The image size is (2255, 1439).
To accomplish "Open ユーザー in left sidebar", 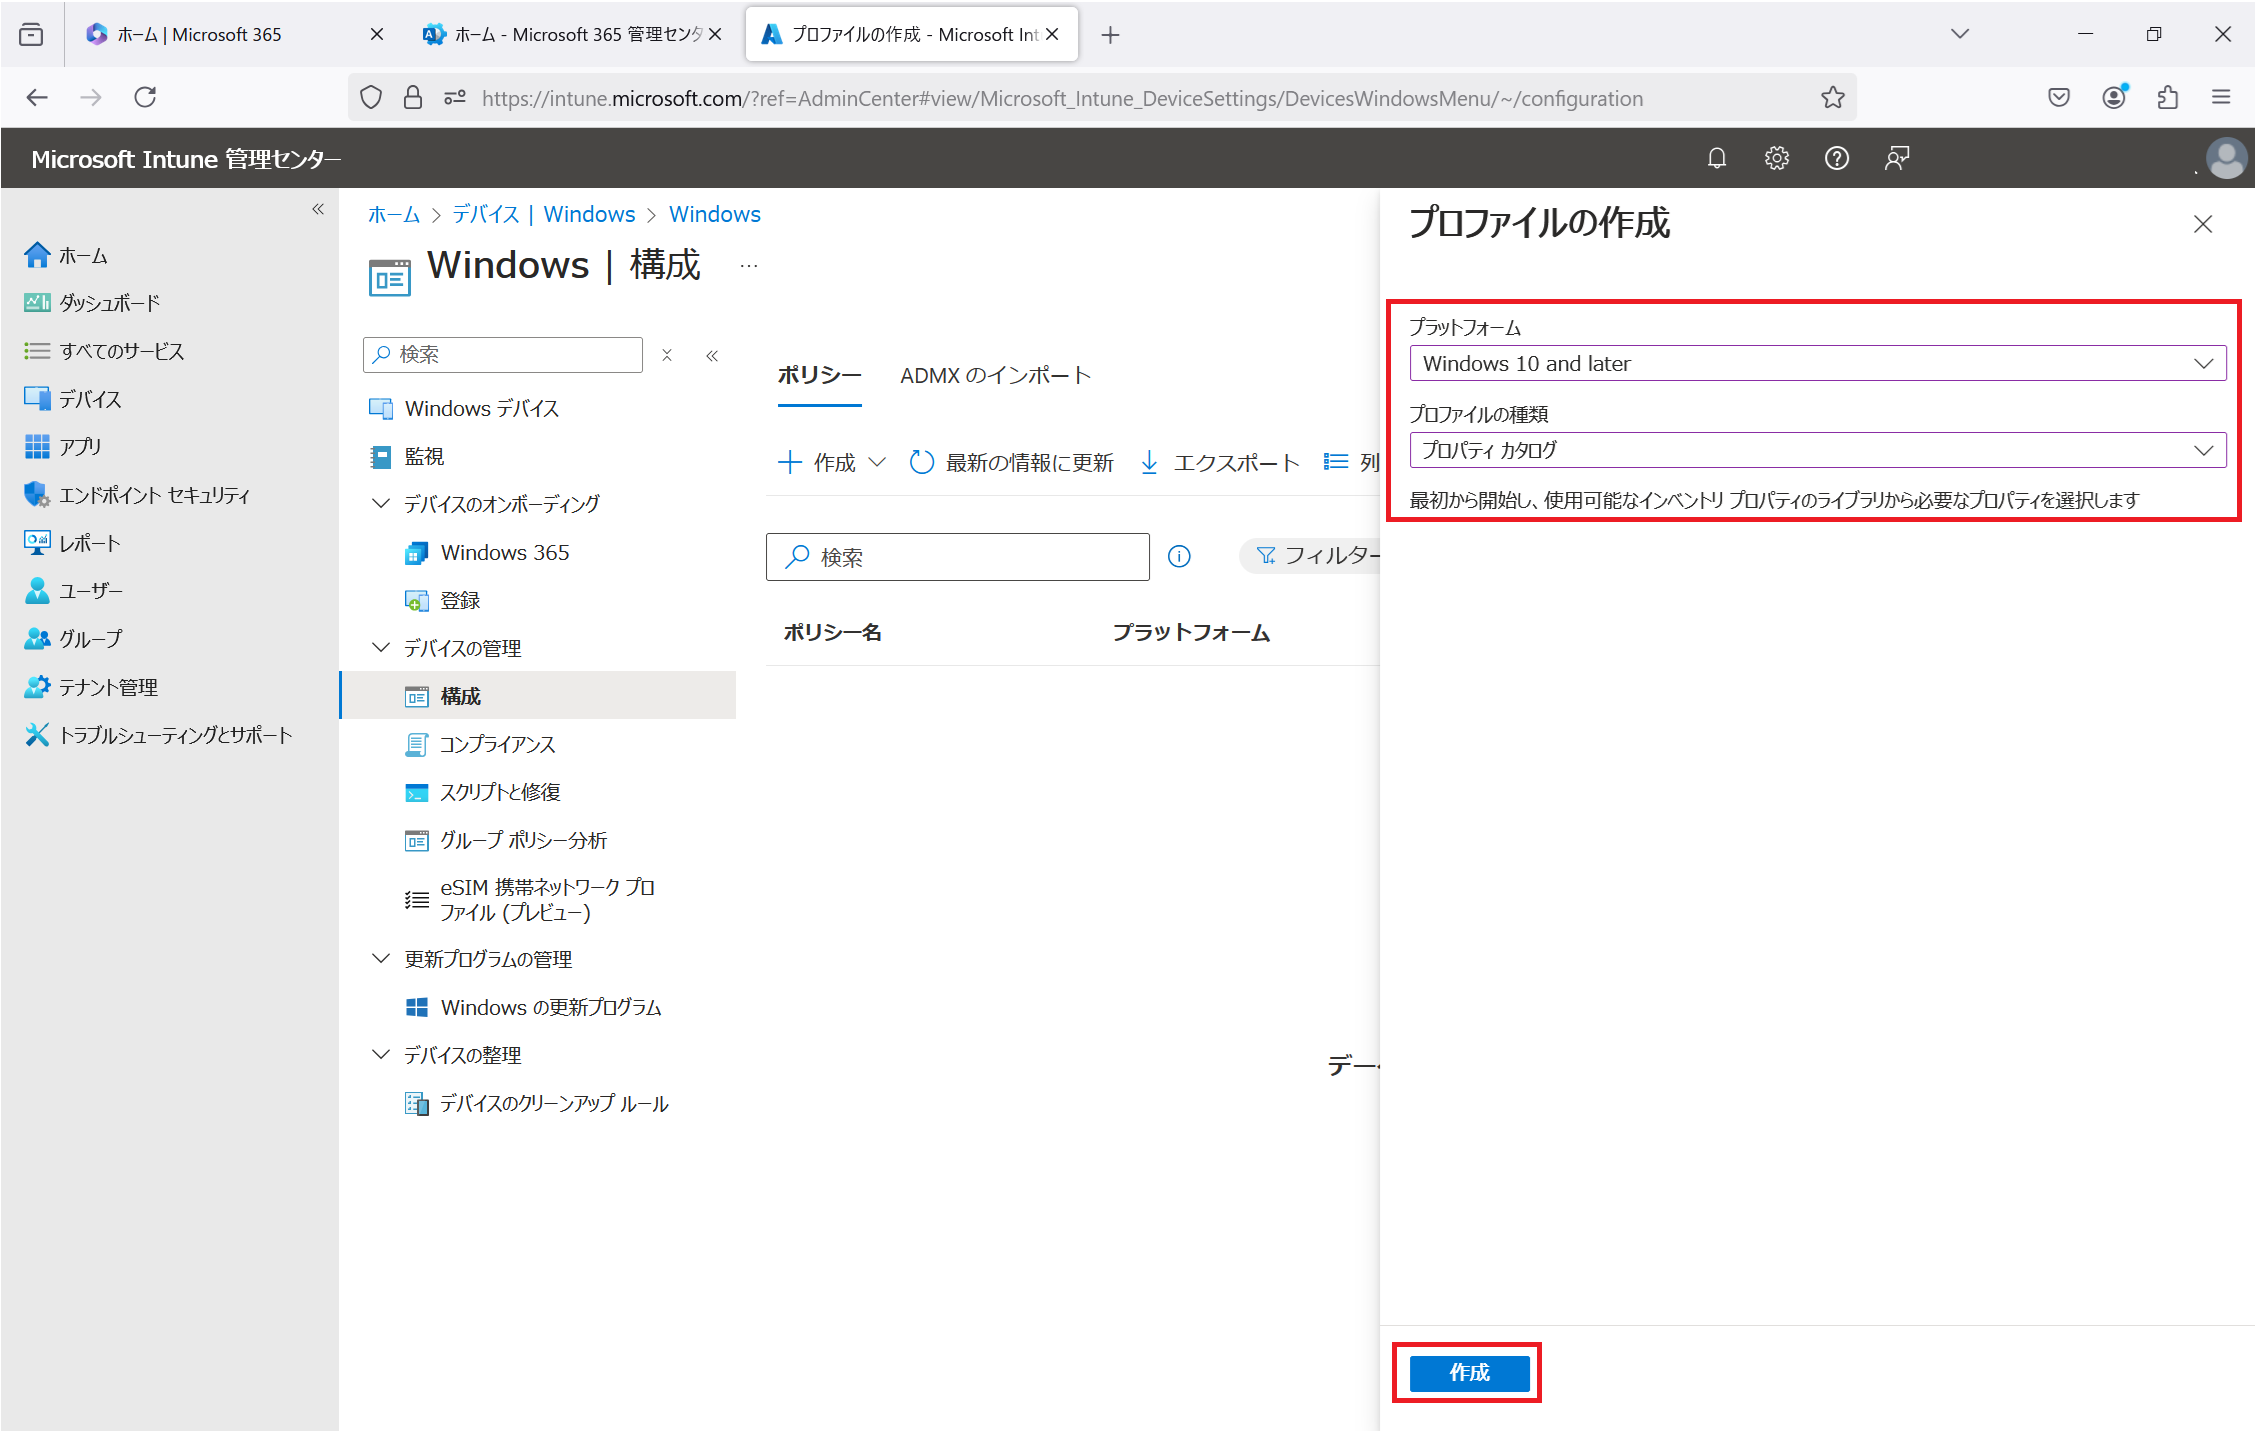I will pyautogui.click(x=73, y=591).
